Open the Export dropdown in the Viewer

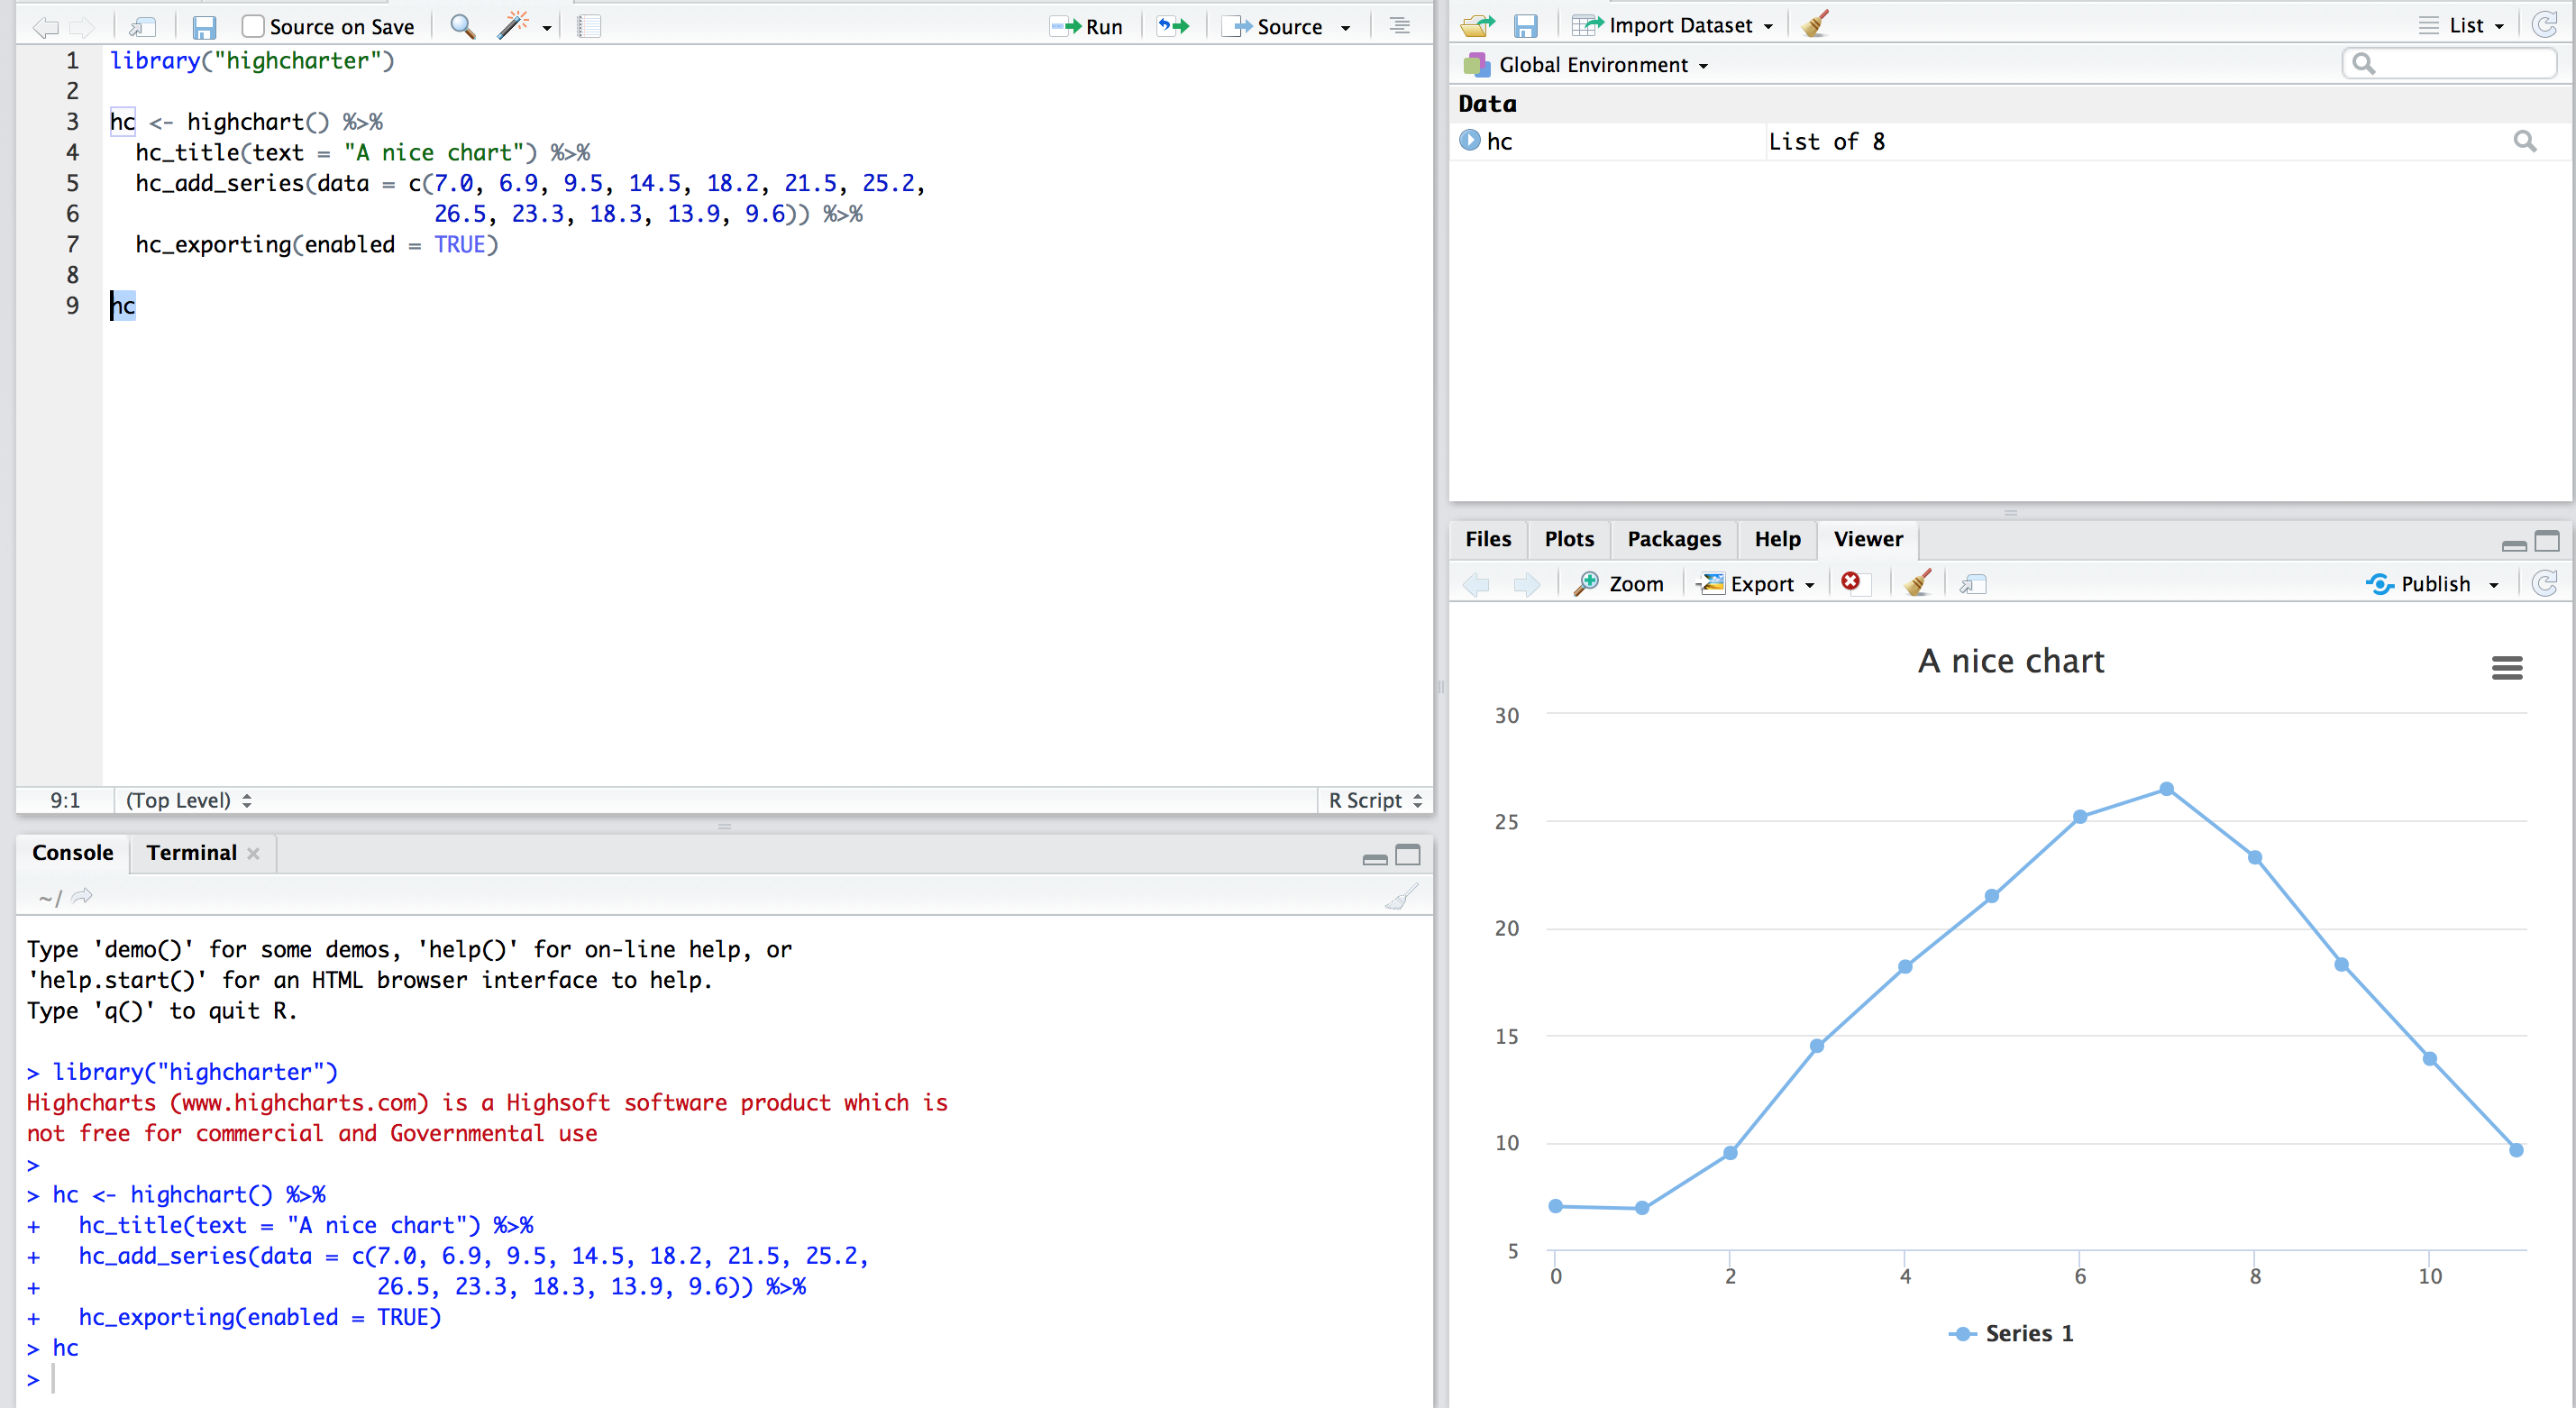[1757, 583]
